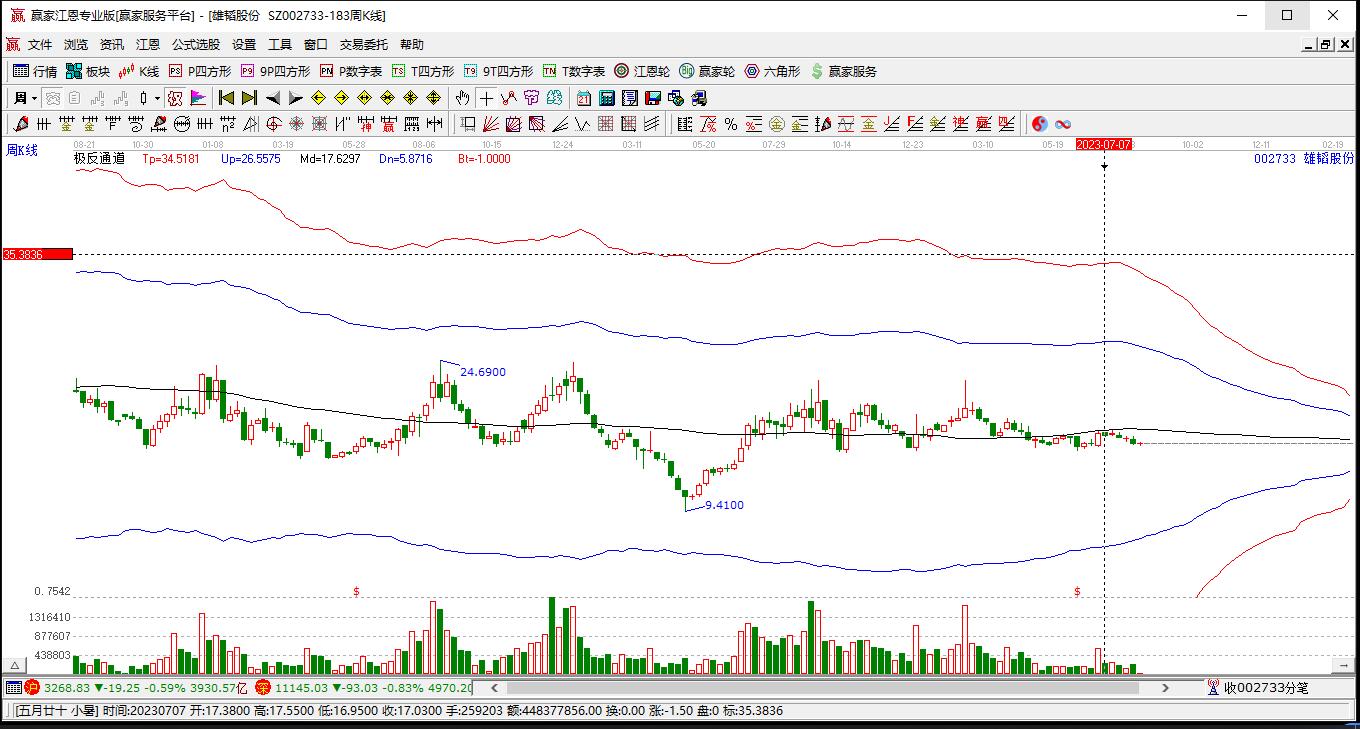This screenshot has width=1360, height=729.
Task: Click the 板块 sector button
Action: click(88, 71)
